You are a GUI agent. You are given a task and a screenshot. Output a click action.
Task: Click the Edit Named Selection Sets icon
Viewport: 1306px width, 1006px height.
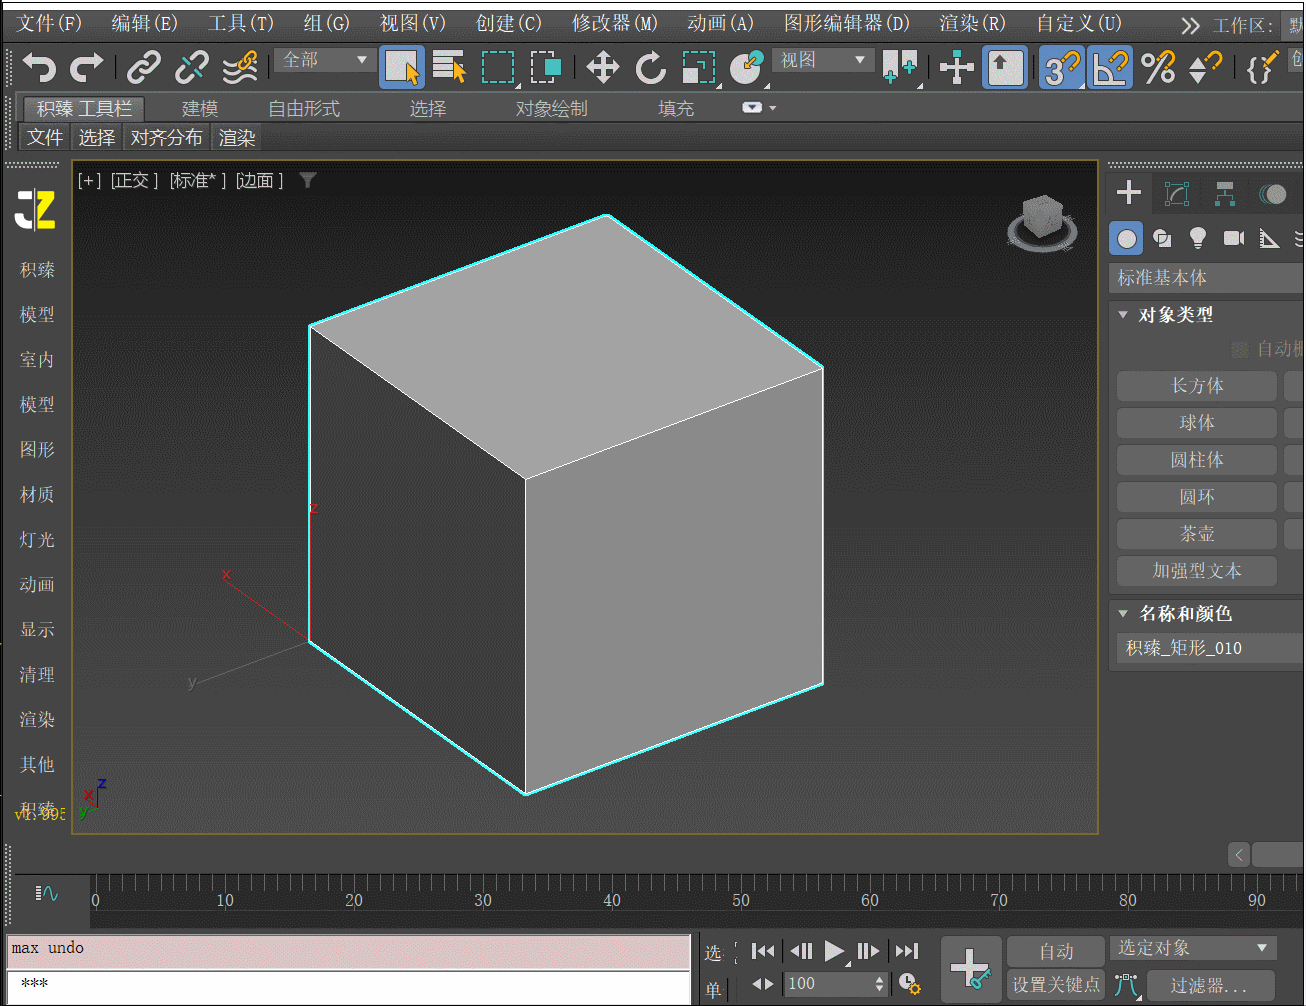[x=1261, y=68]
